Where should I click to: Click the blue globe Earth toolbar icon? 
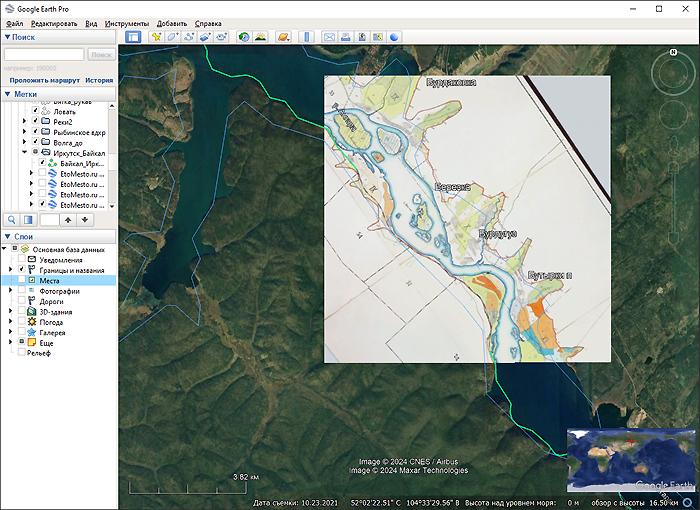point(394,37)
